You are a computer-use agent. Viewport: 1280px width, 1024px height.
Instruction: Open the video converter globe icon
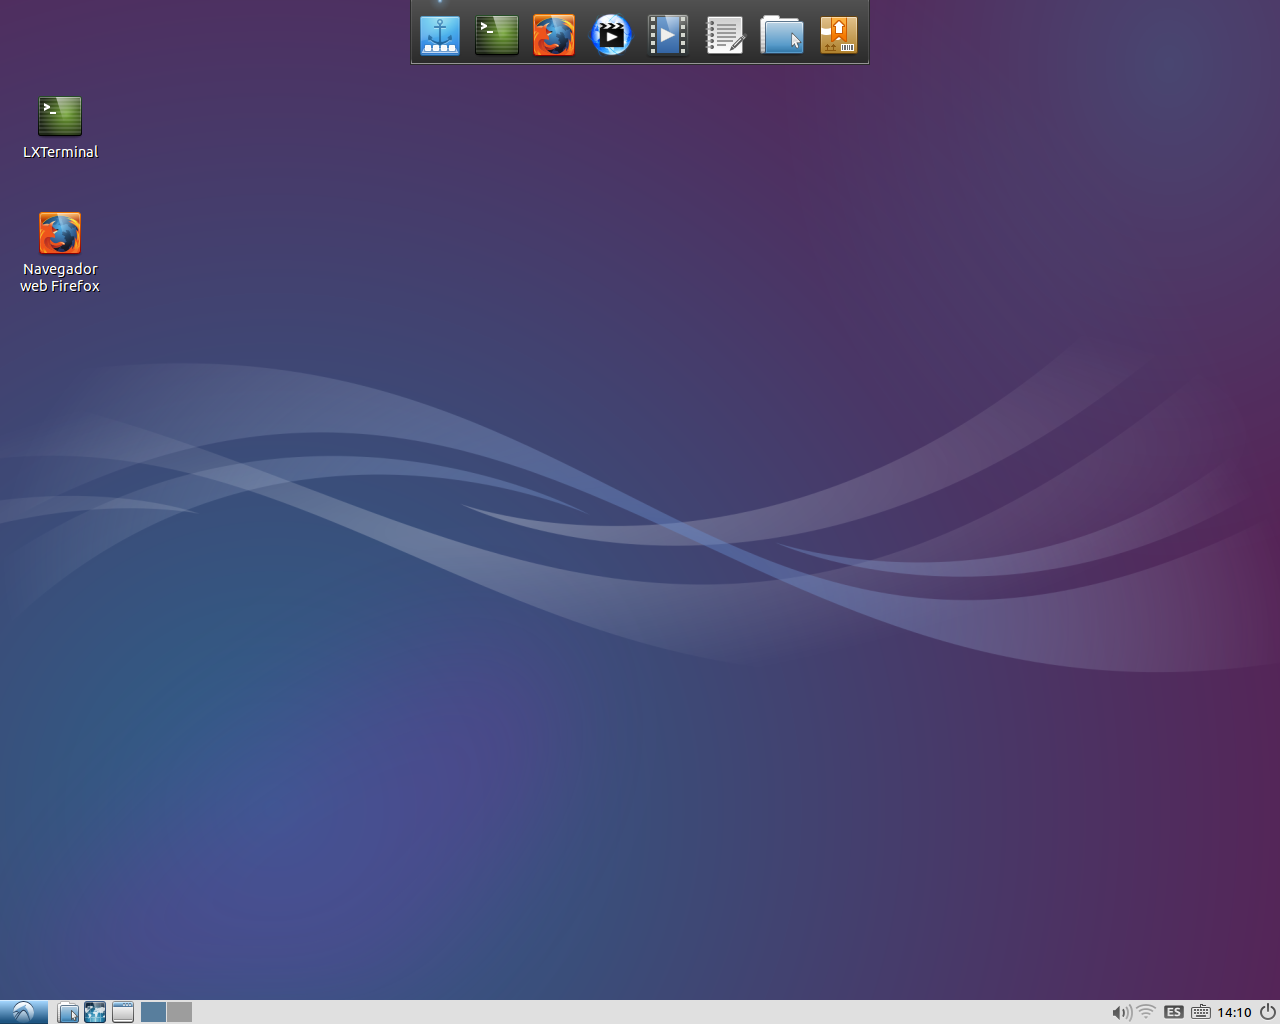(x=611, y=33)
